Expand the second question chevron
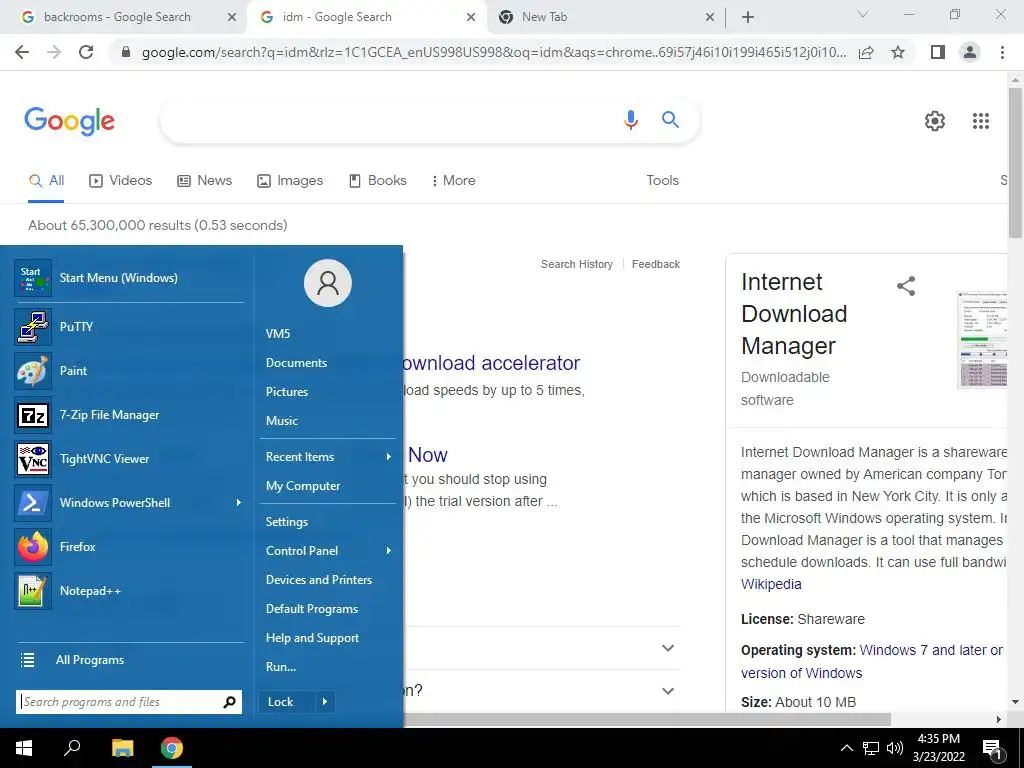 coord(667,690)
